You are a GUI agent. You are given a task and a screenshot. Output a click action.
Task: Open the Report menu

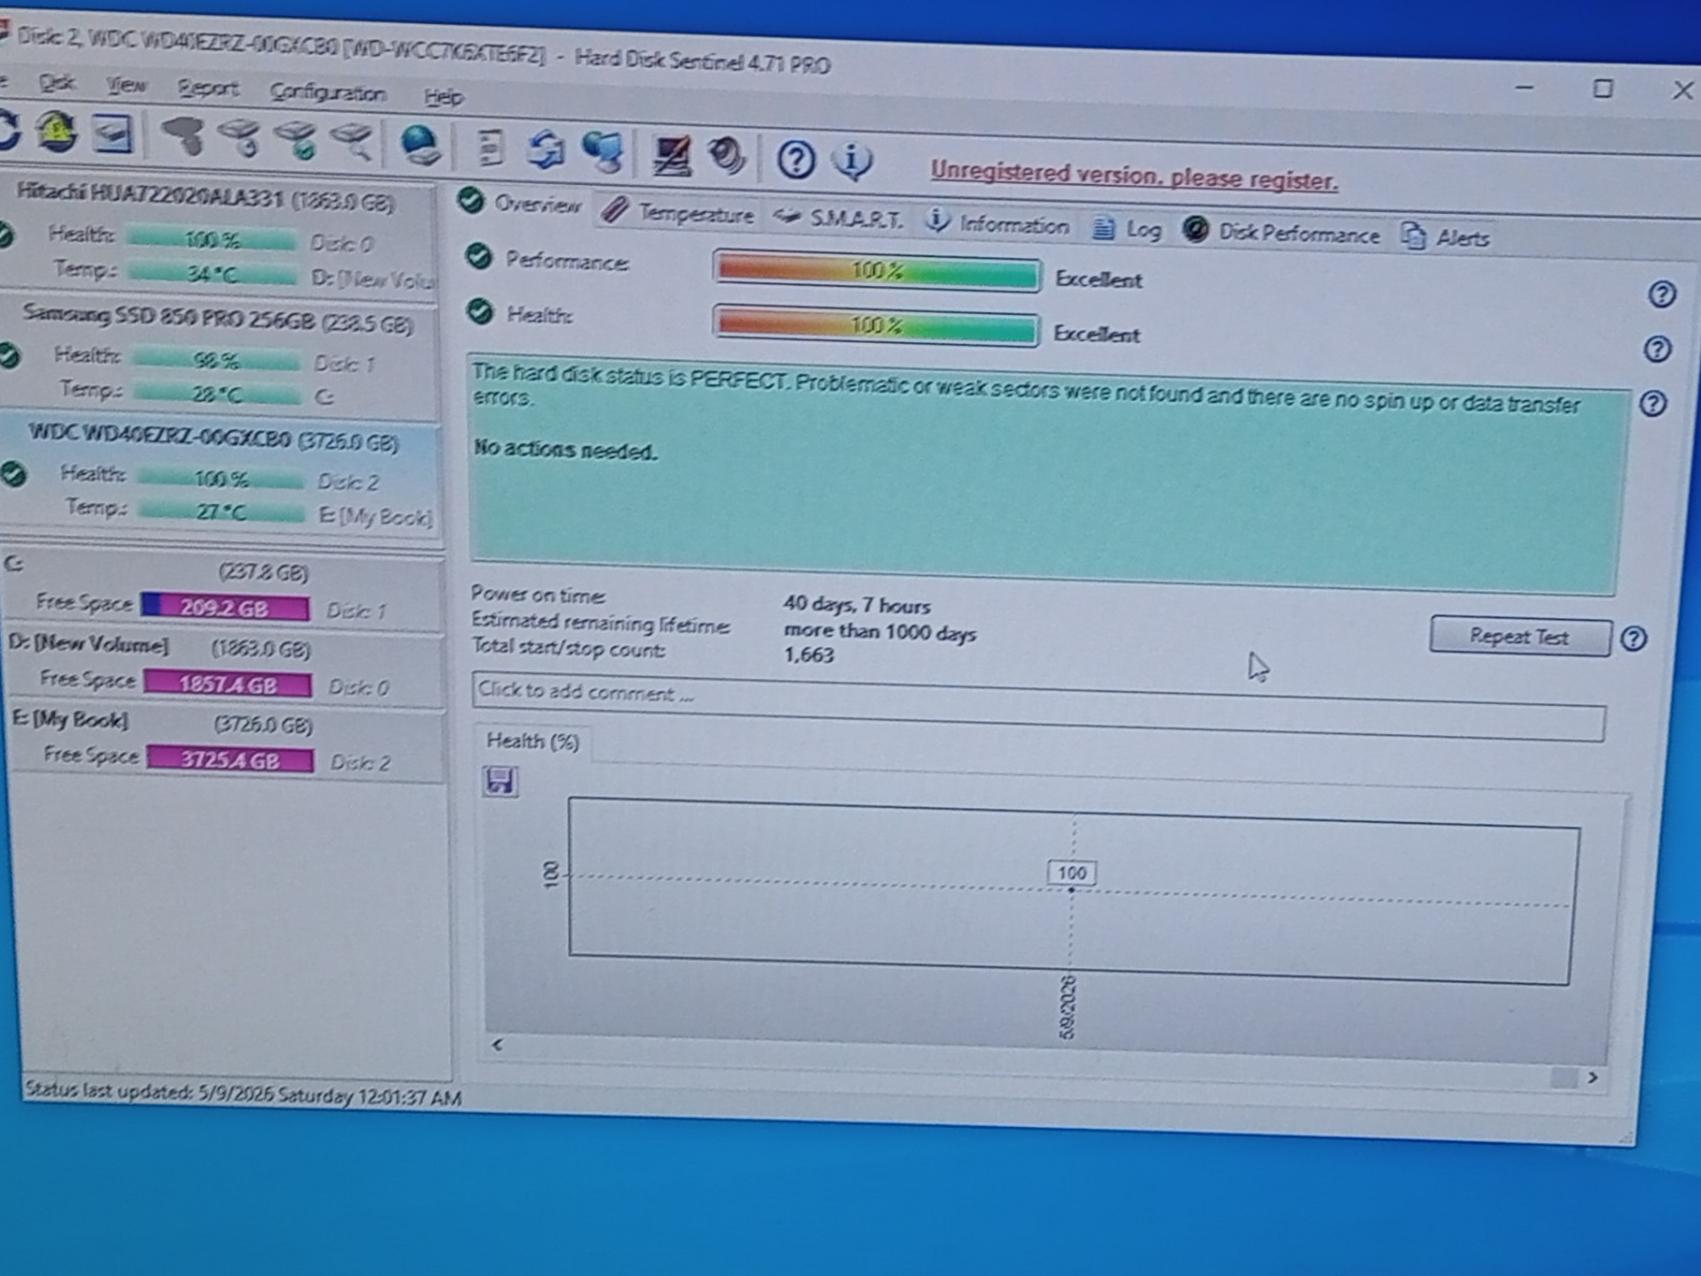207,88
